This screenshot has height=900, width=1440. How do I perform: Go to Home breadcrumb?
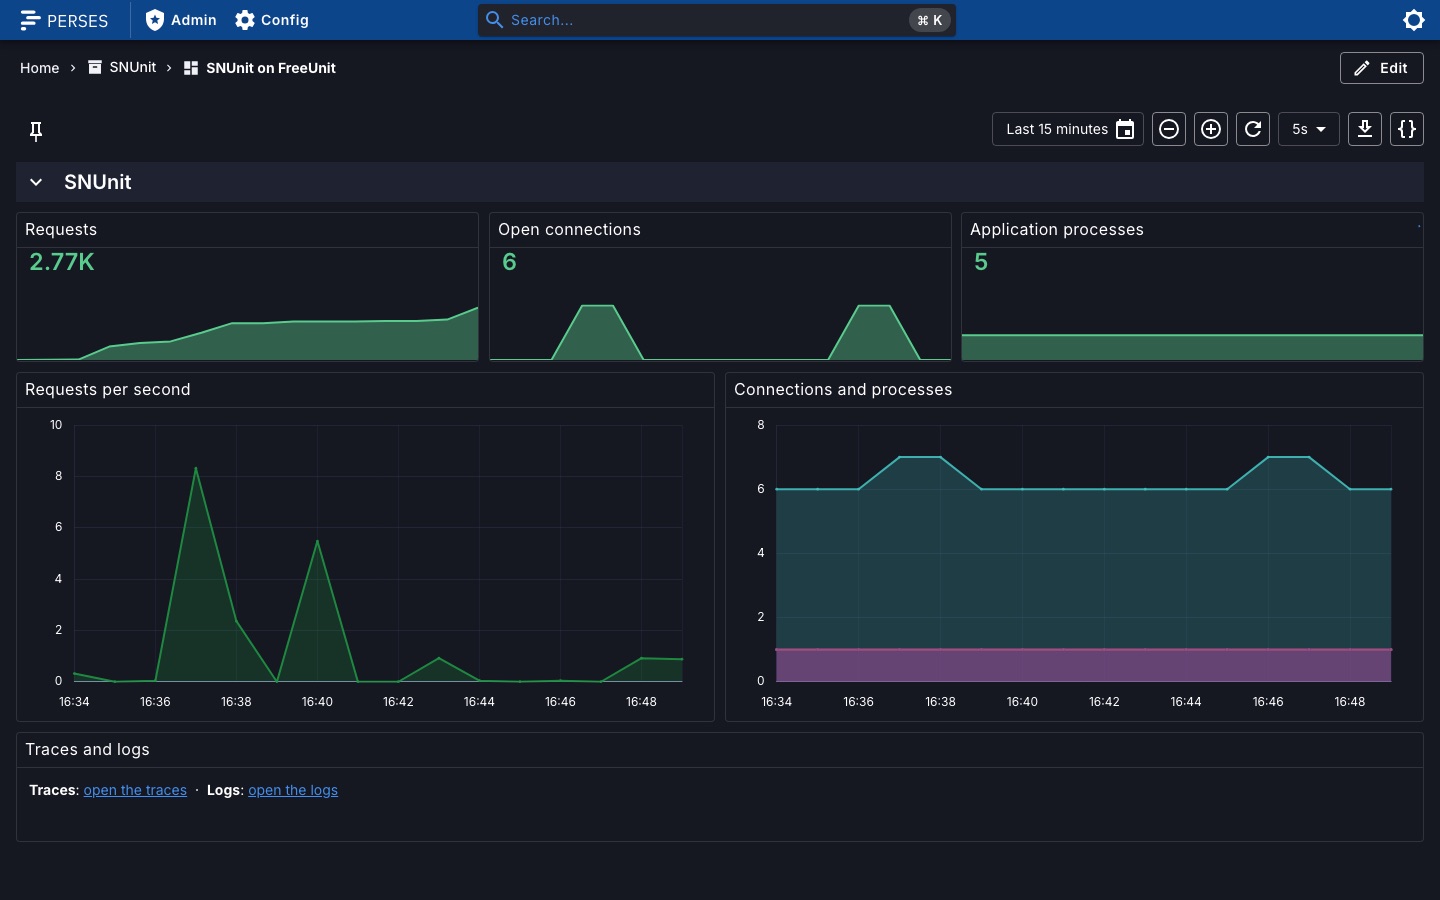(x=40, y=68)
